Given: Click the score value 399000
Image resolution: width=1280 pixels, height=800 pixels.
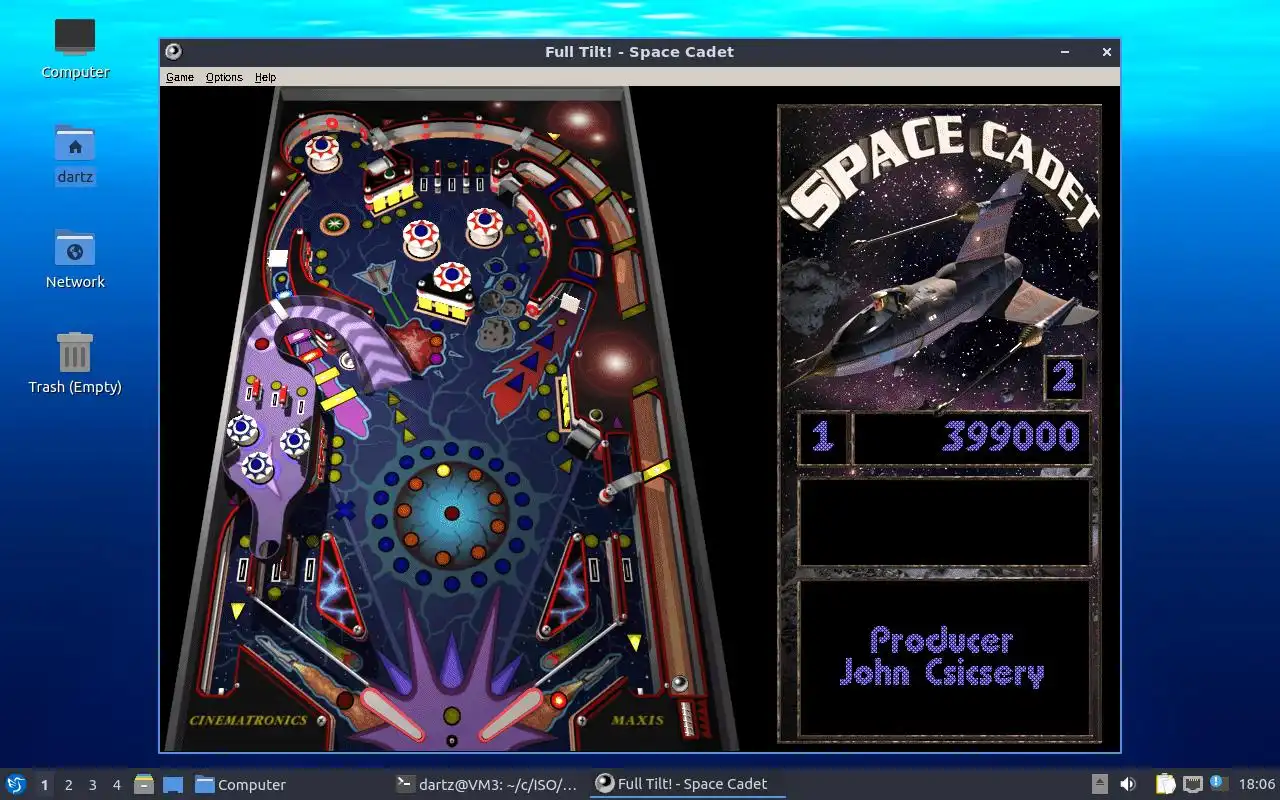Looking at the screenshot, I should click(x=1011, y=436).
